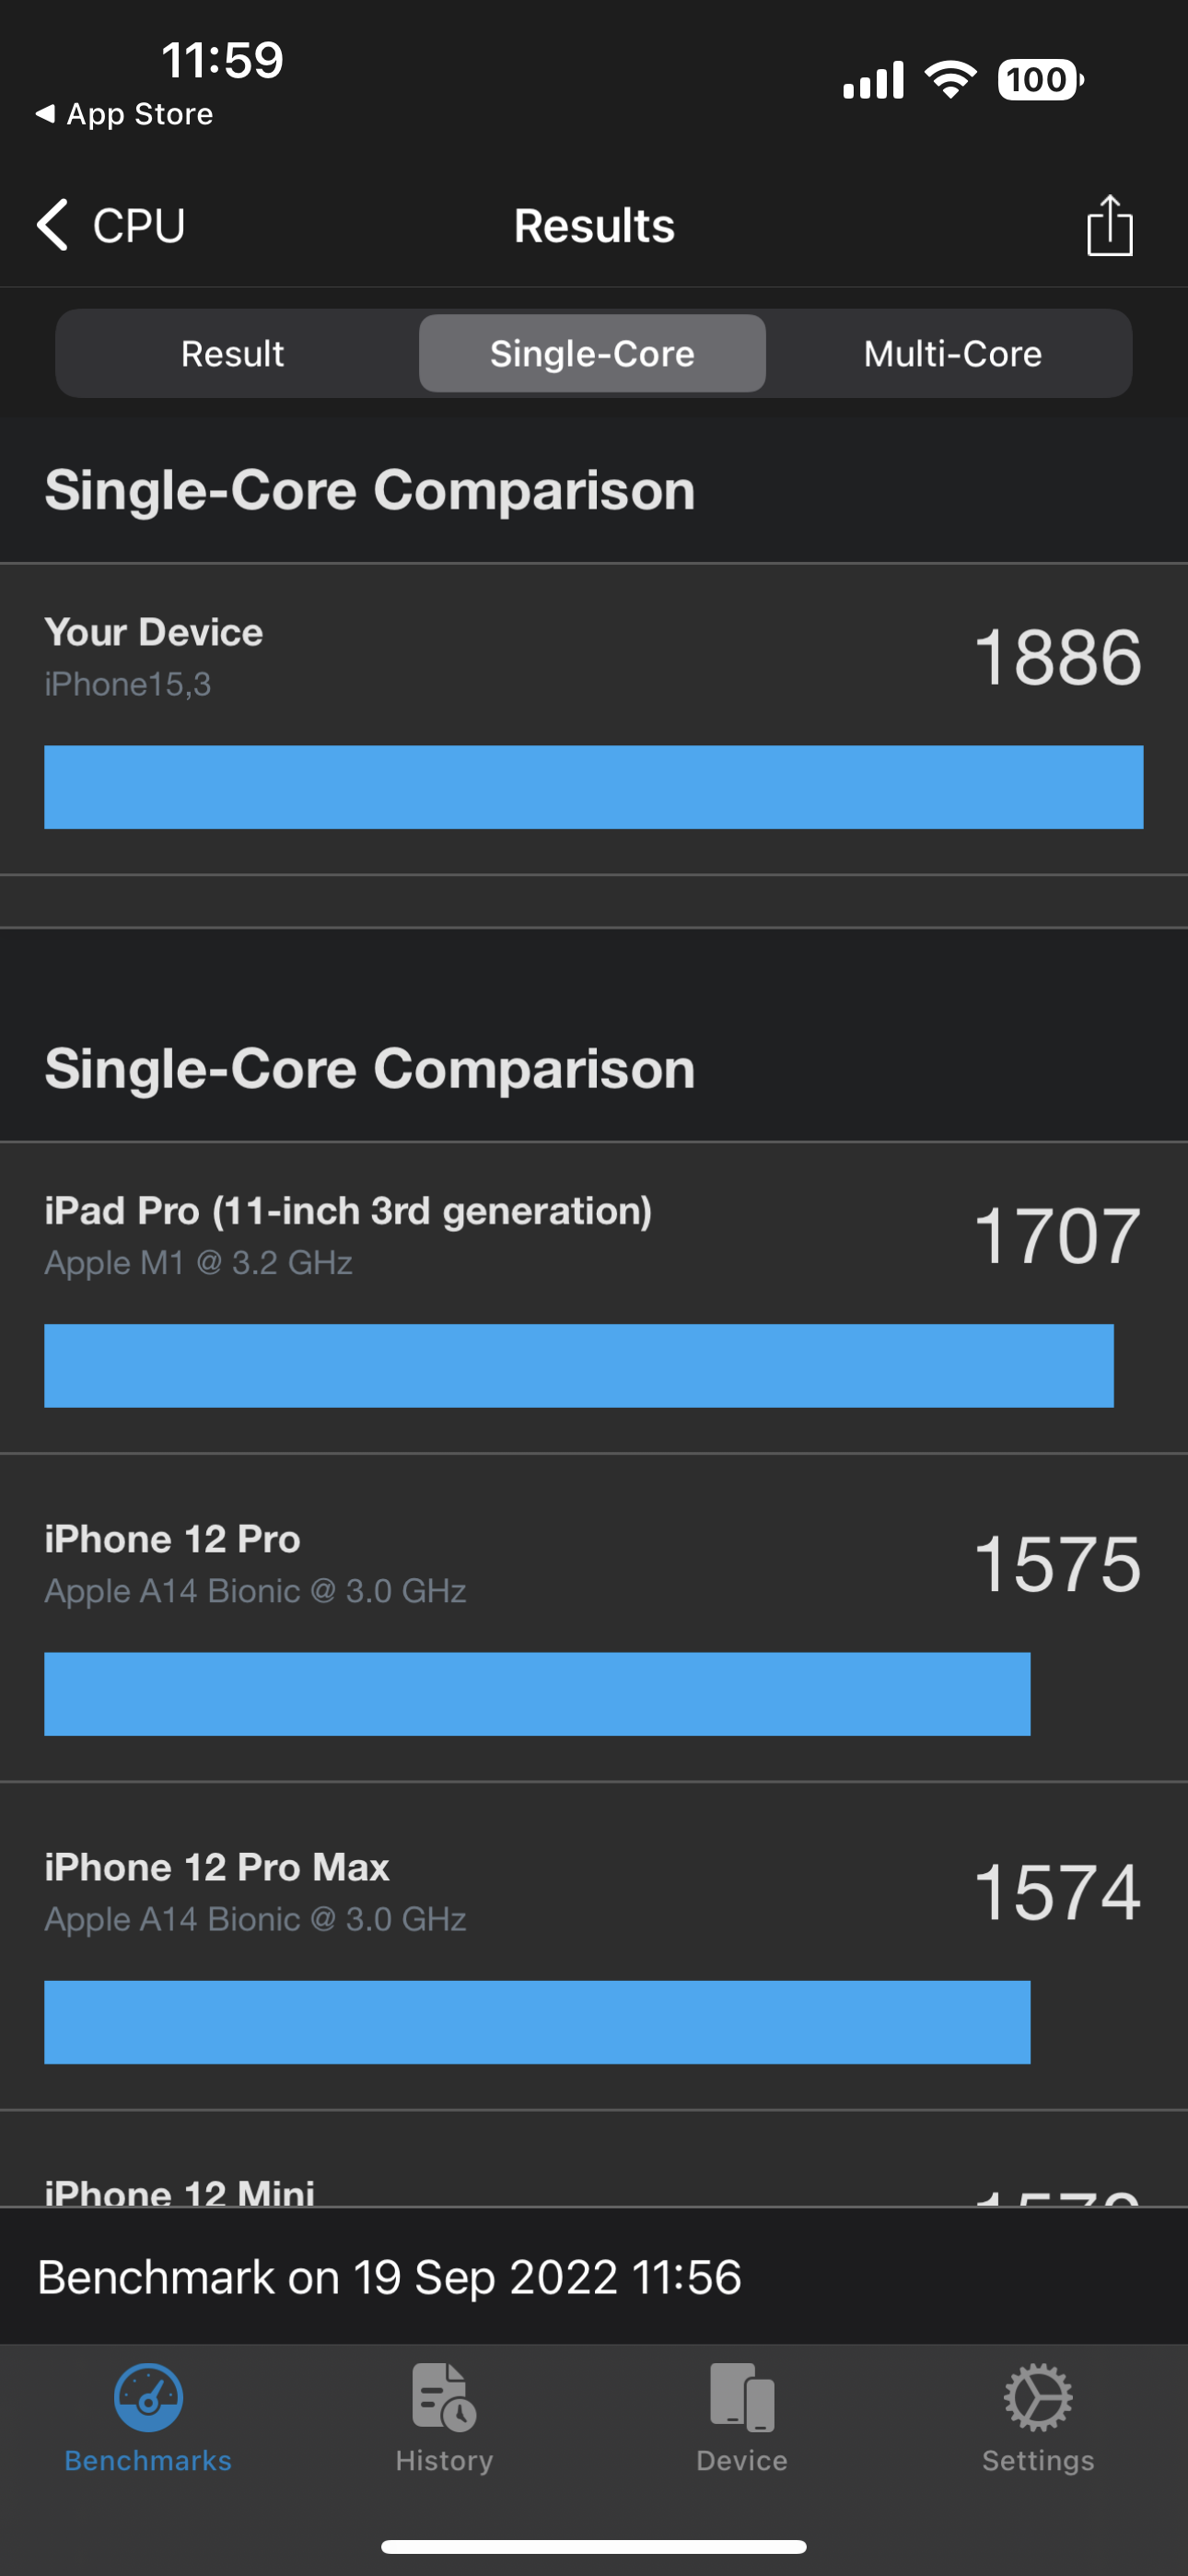
Task: Tap the share icon in the header
Action: pyautogui.click(x=1109, y=226)
